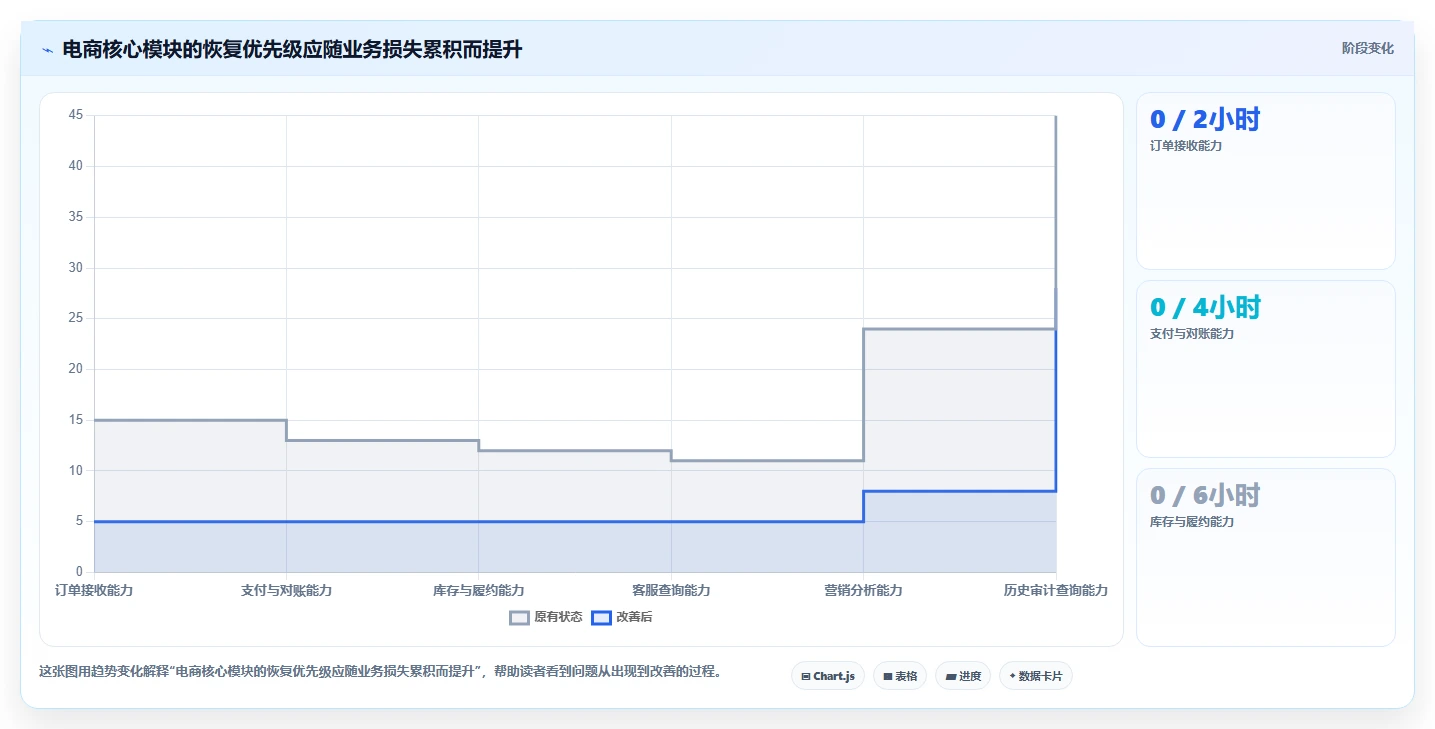
Task: Click the y-axis value 5
Action: [79, 521]
